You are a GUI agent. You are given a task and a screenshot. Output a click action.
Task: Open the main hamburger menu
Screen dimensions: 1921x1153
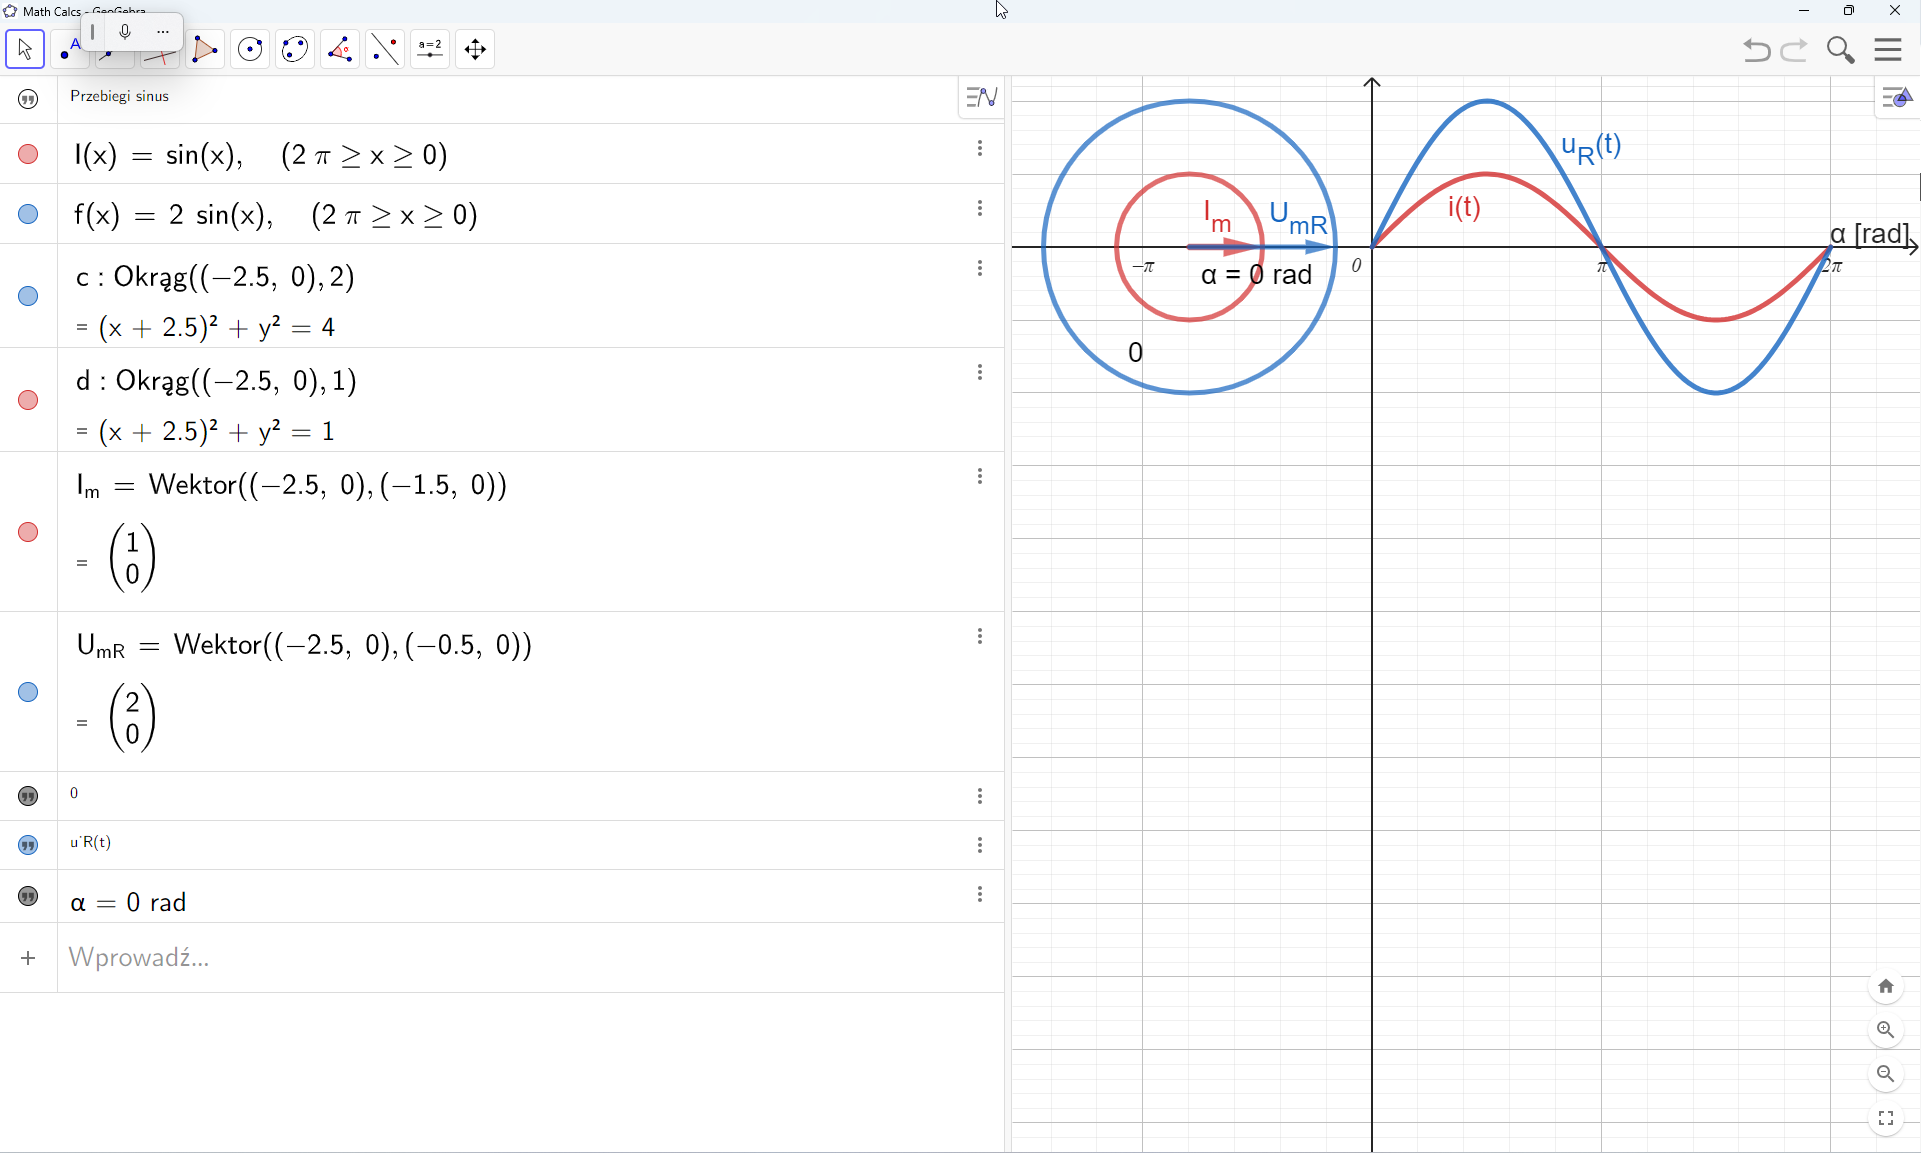pyautogui.click(x=1890, y=49)
